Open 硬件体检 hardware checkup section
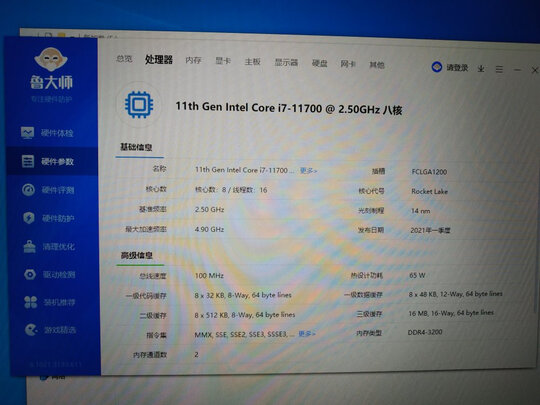The width and height of the screenshot is (540, 405). click(47, 133)
